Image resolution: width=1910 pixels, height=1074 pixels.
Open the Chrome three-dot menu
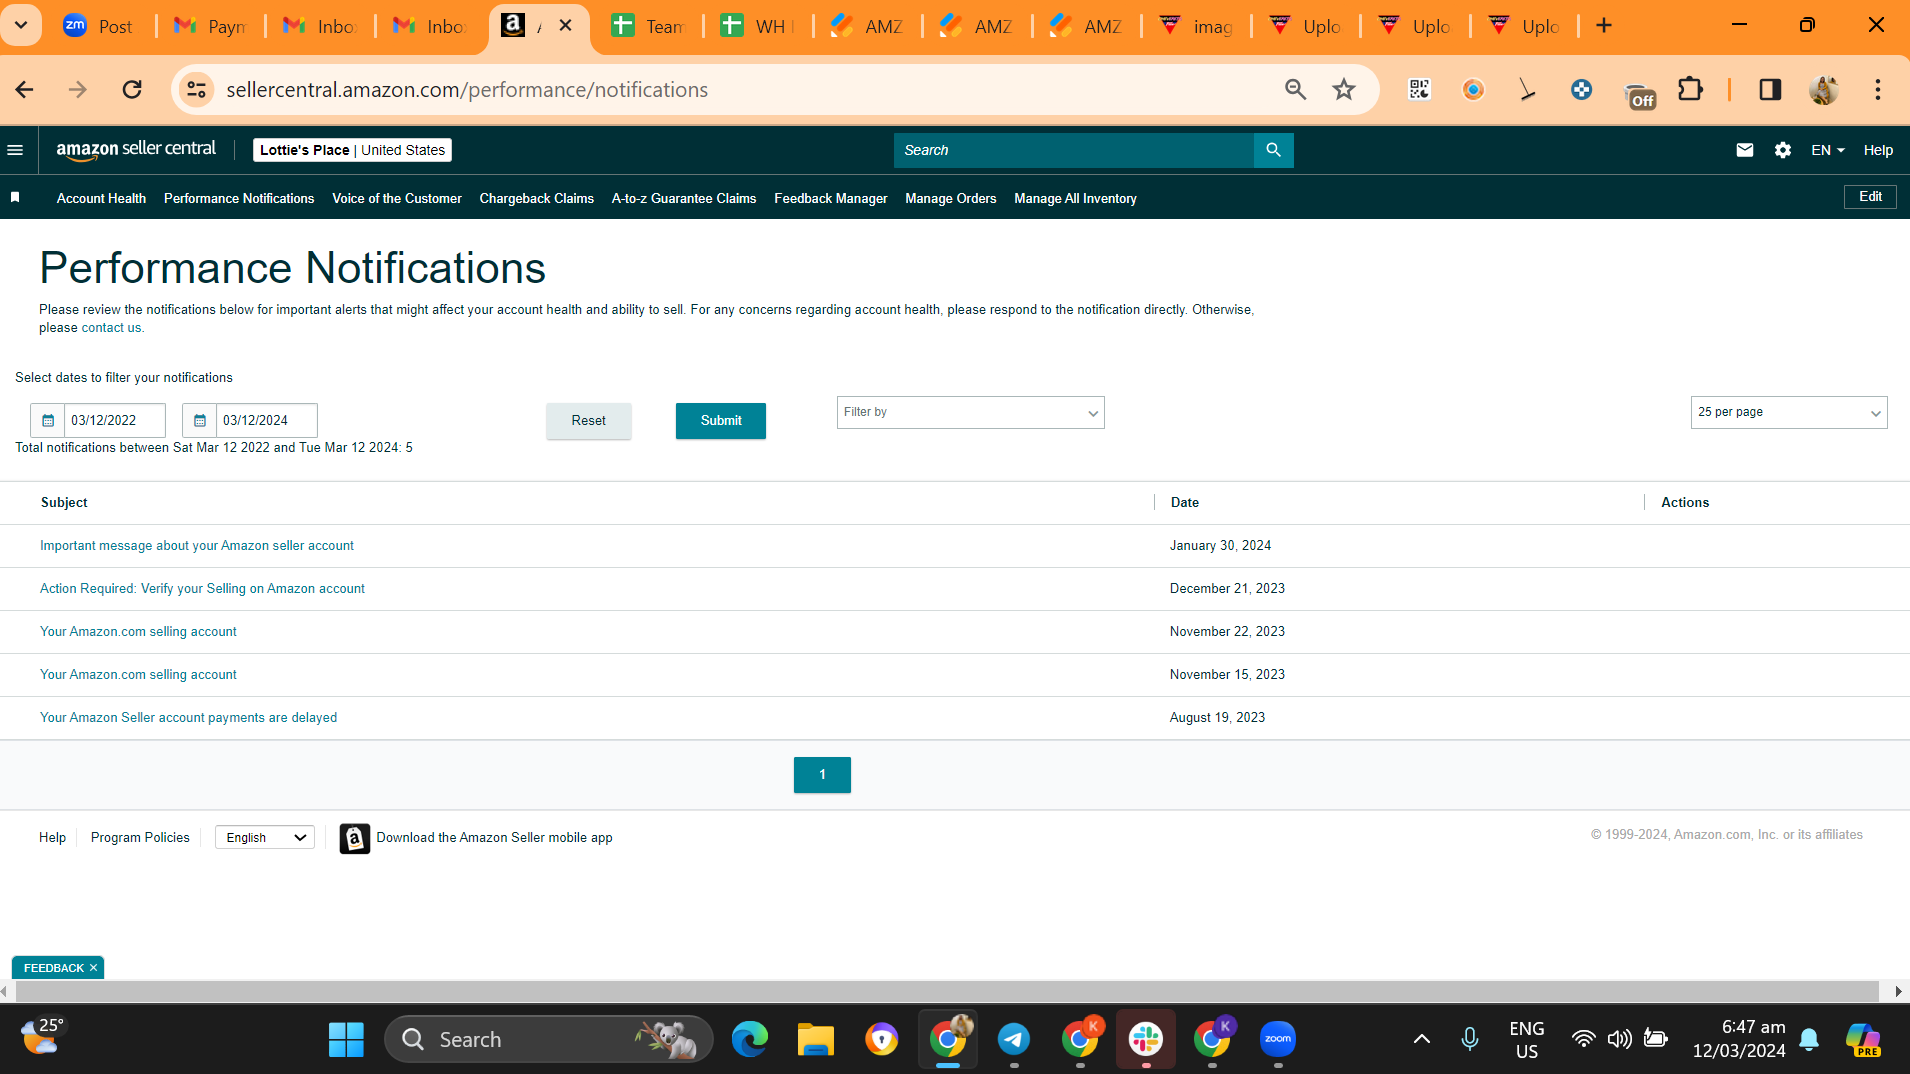(1877, 90)
